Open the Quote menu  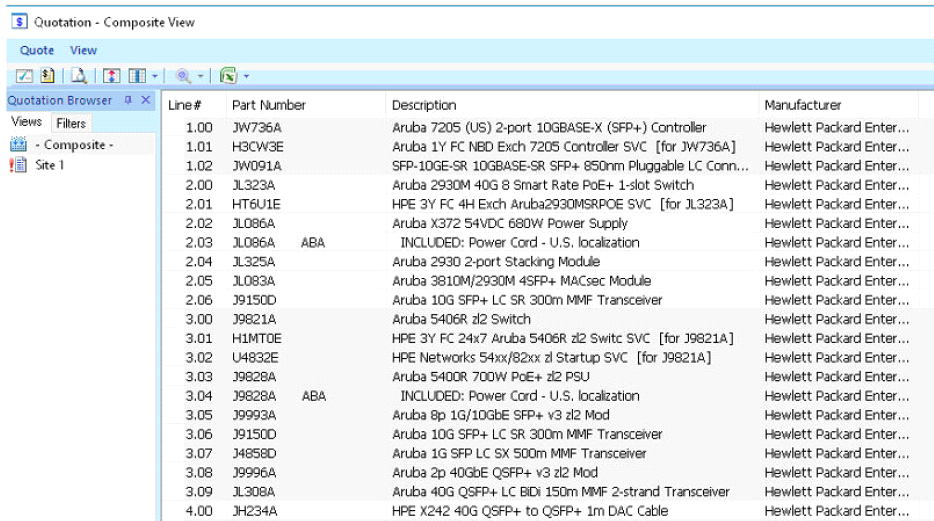[x=37, y=51]
